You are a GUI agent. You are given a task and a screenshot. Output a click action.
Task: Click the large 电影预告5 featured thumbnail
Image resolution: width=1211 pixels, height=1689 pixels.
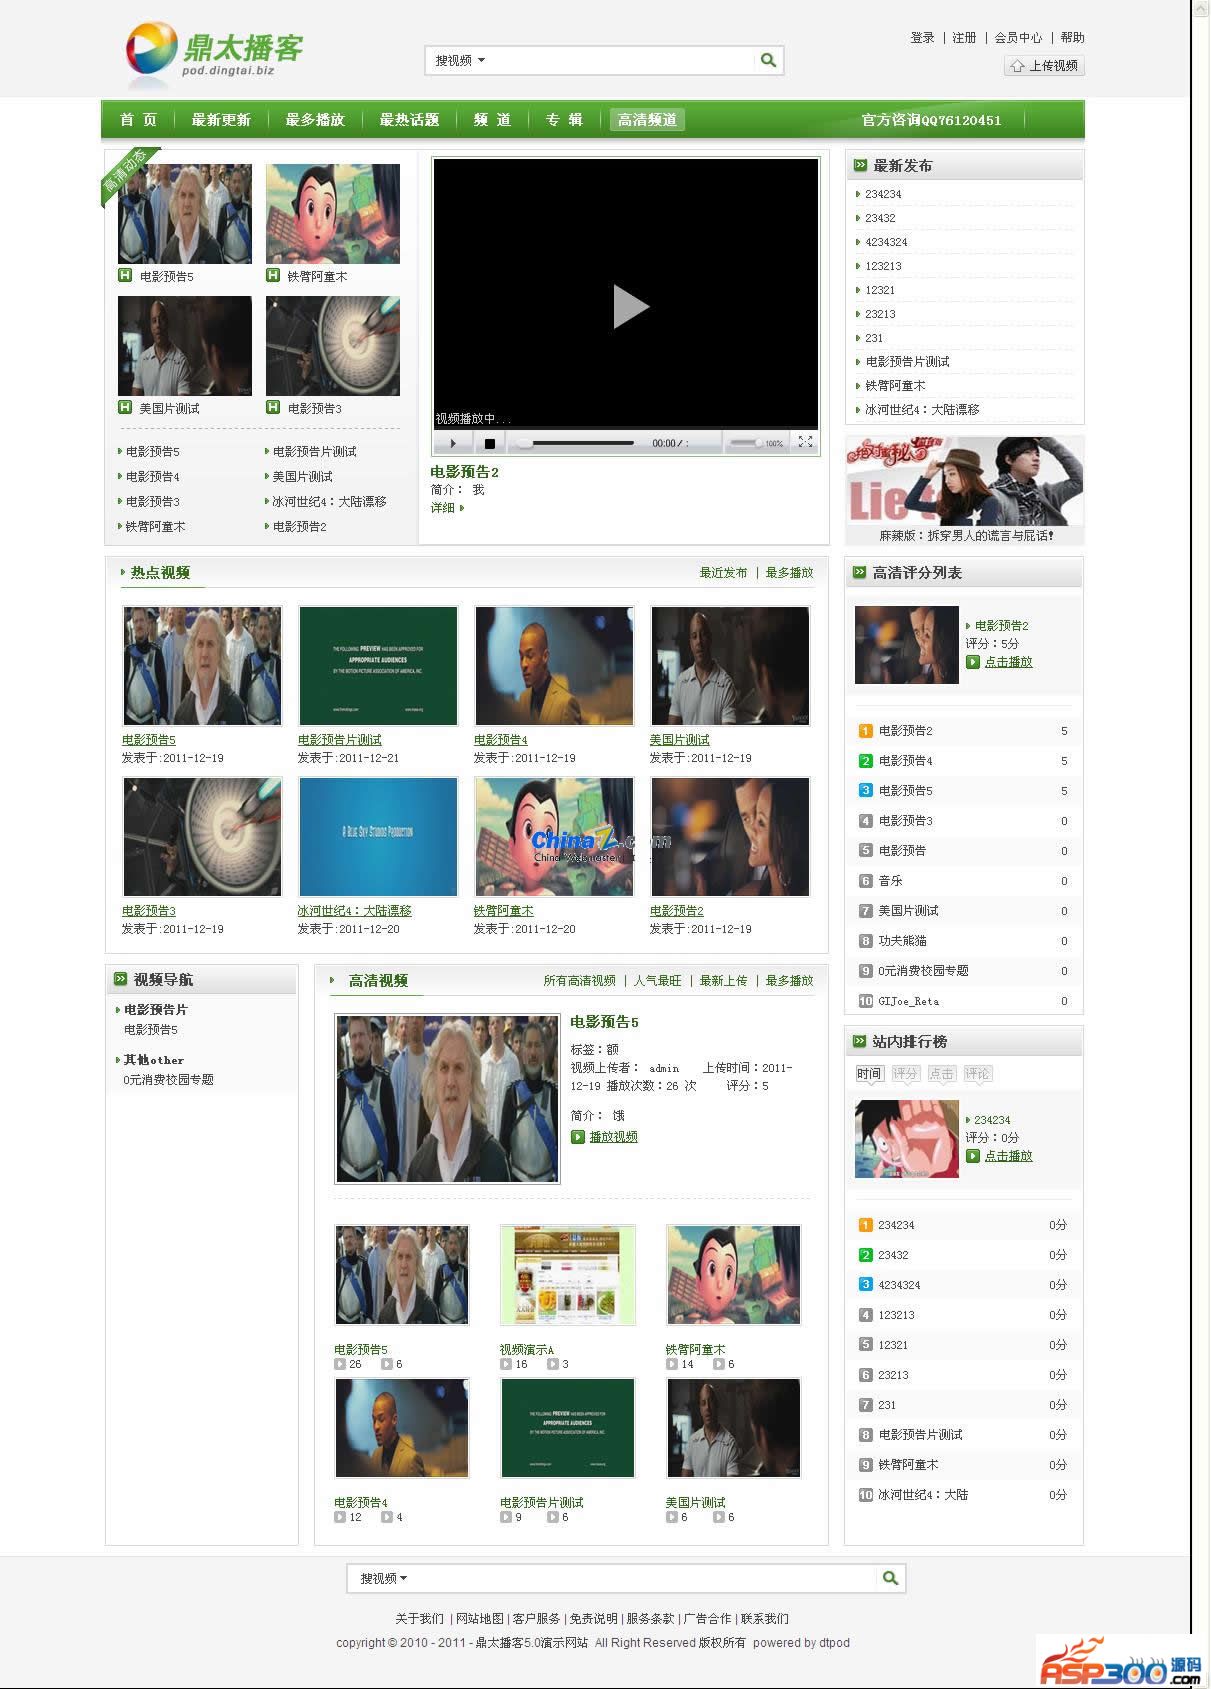point(447,1099)
